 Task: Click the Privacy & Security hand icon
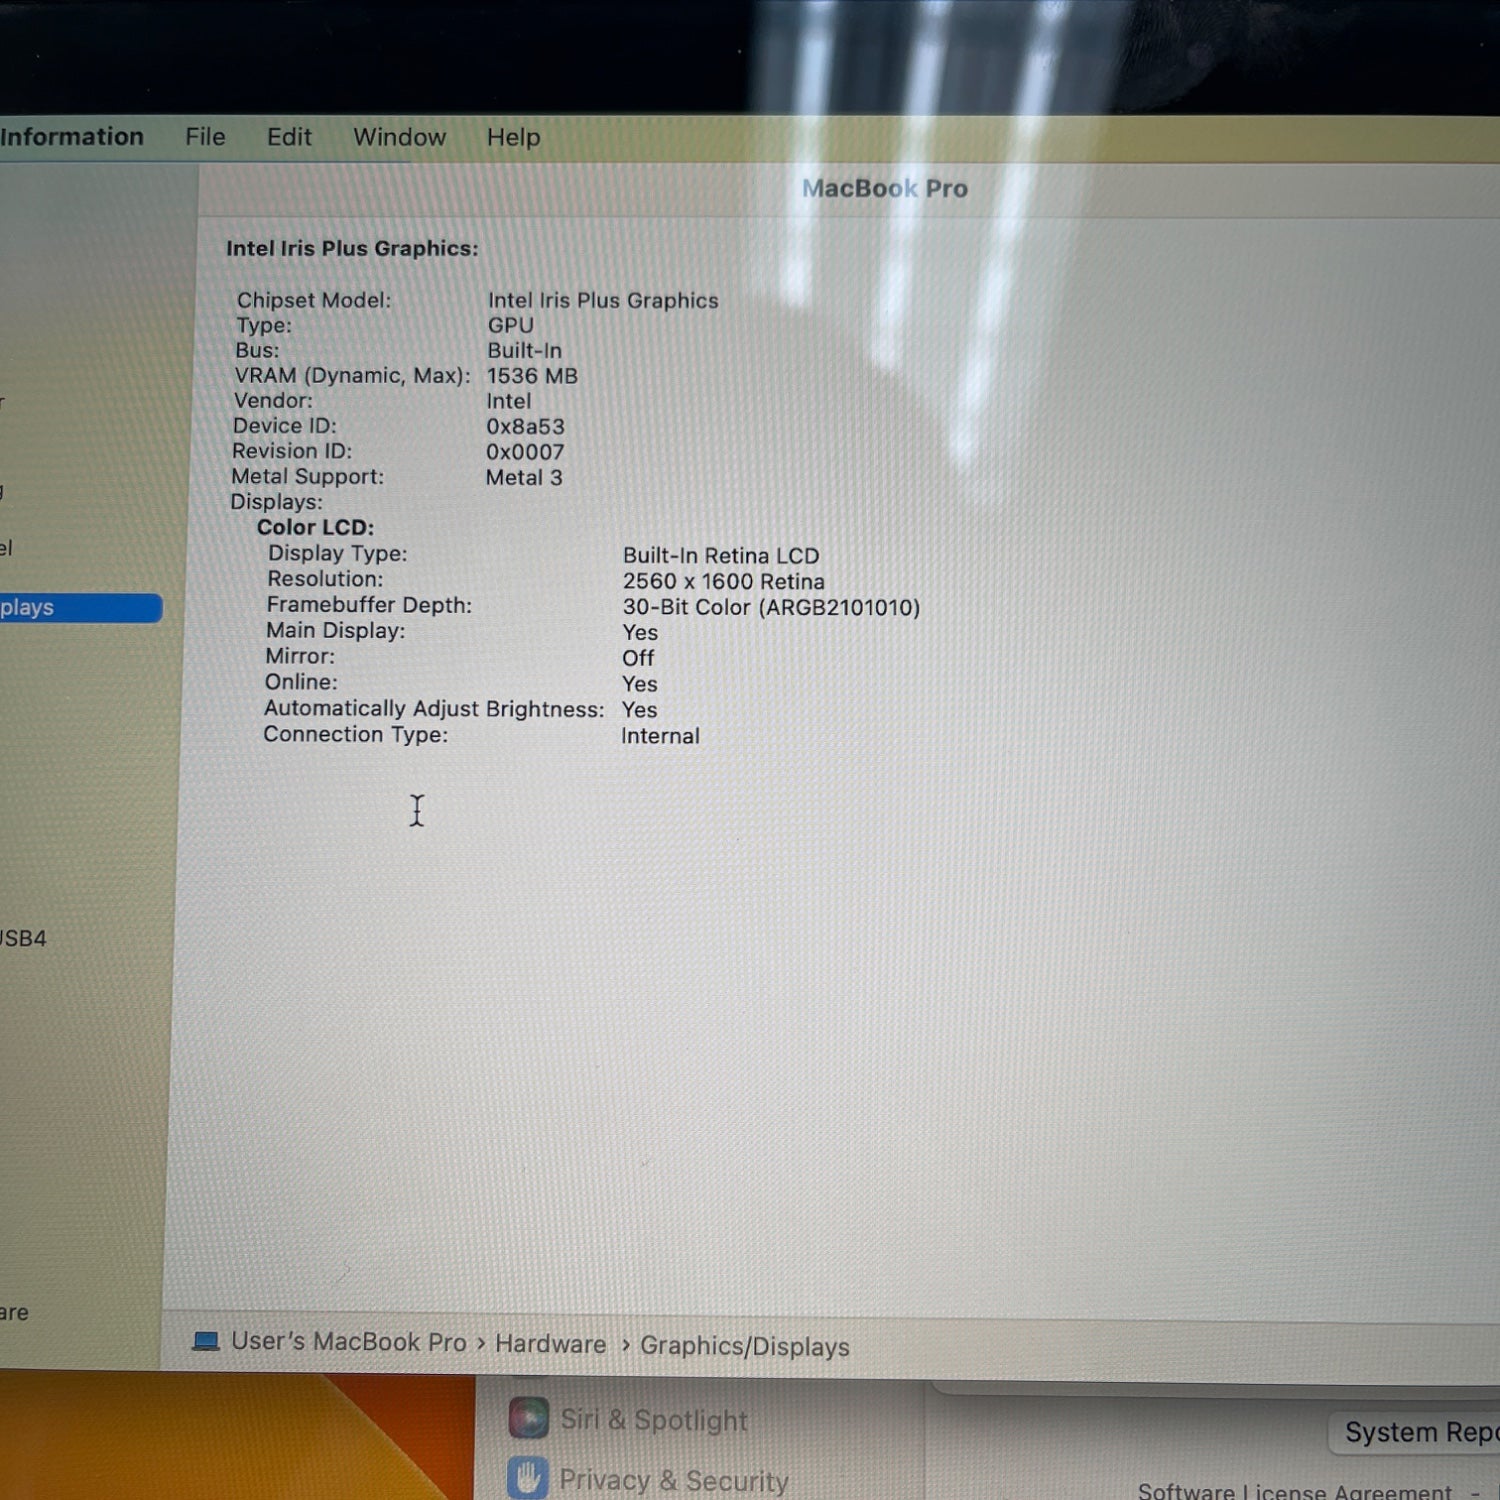point(527,1477)
